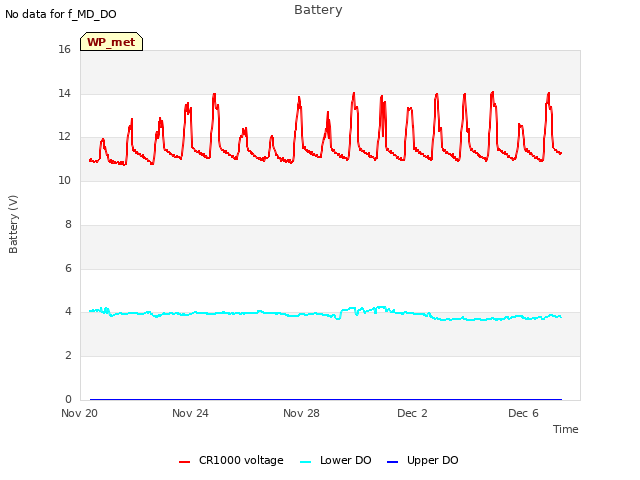Toggle Lower DO legend entry
Screen dimensions: 640x480
(336, 460)
